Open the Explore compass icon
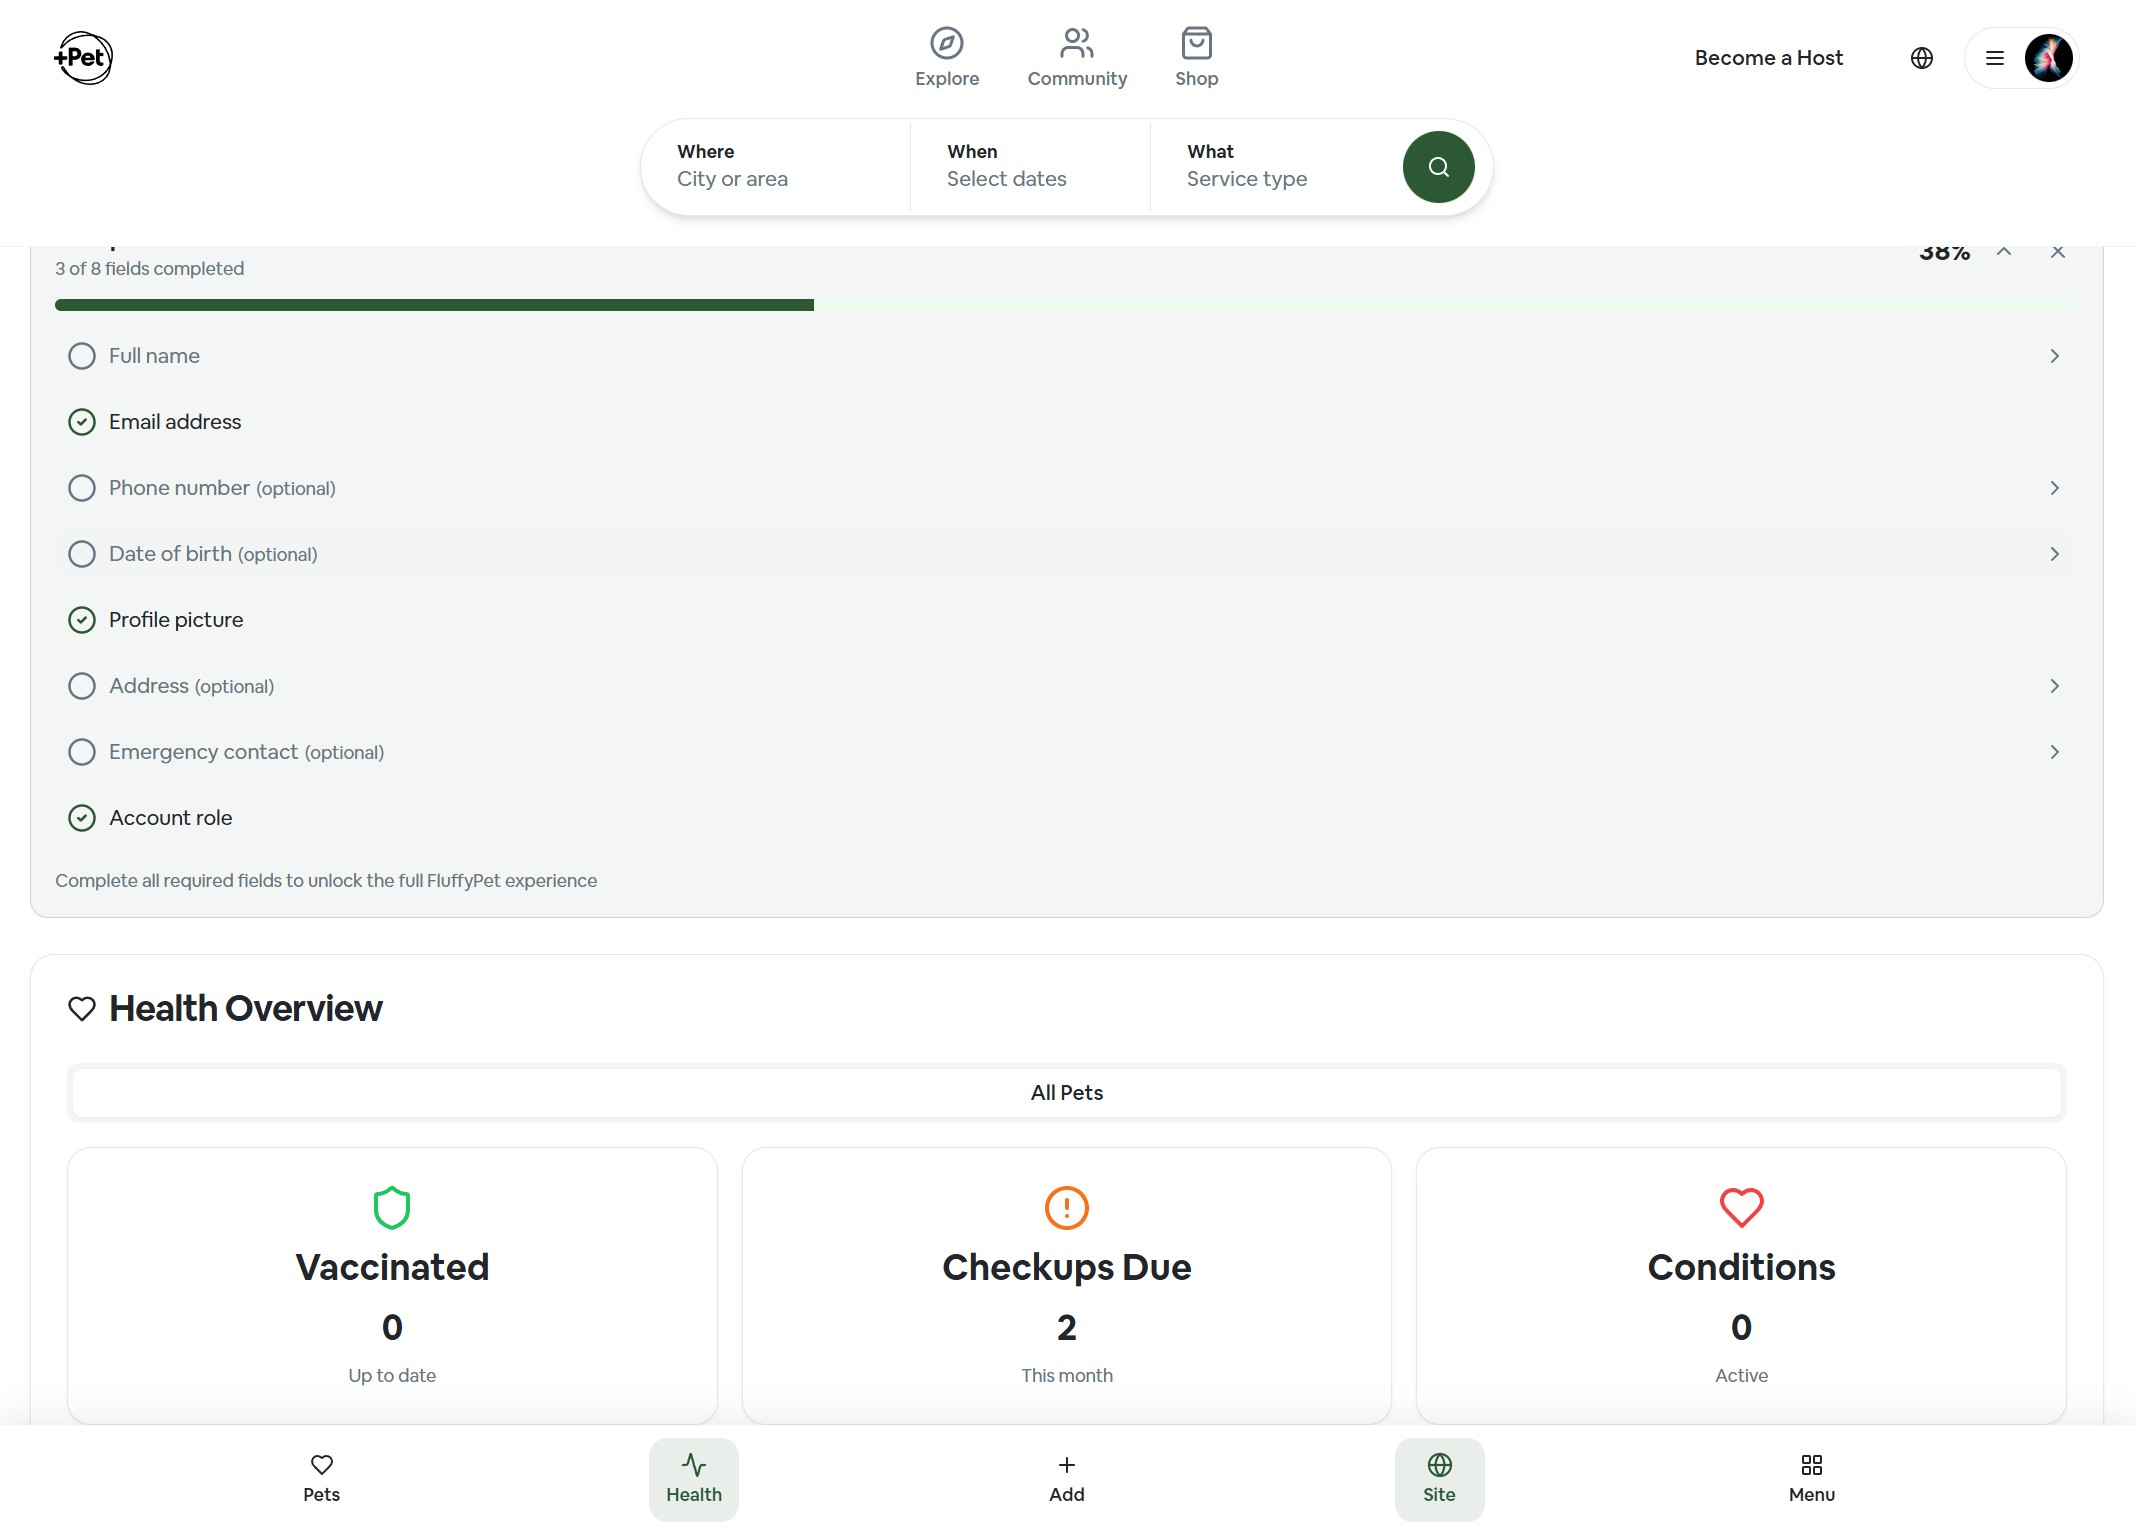2136x1528 pixels. (x=946, y=44)
